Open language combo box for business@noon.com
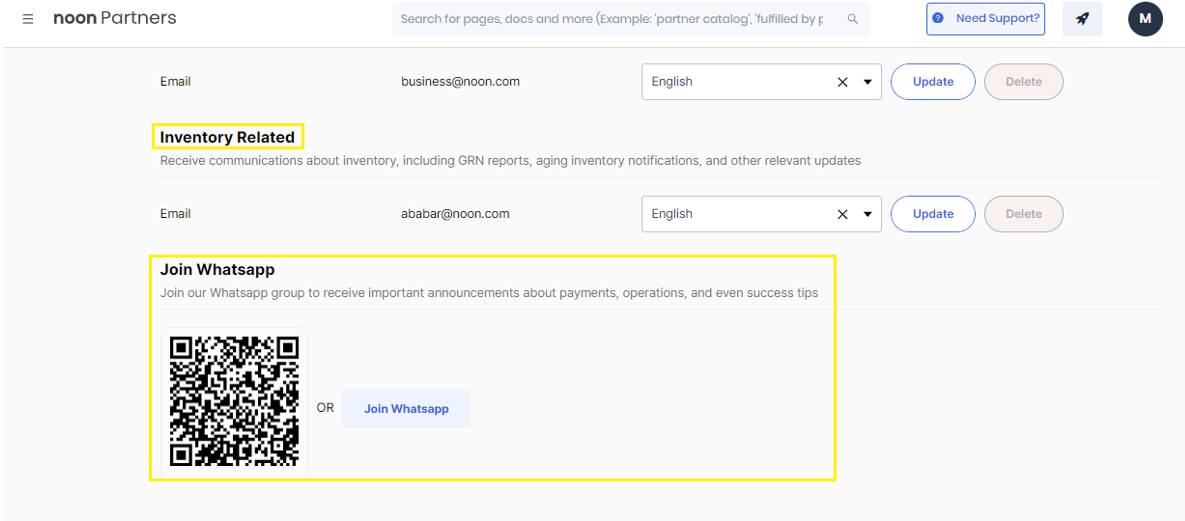This screenshot has width=1185, height=521. [761, 82]
